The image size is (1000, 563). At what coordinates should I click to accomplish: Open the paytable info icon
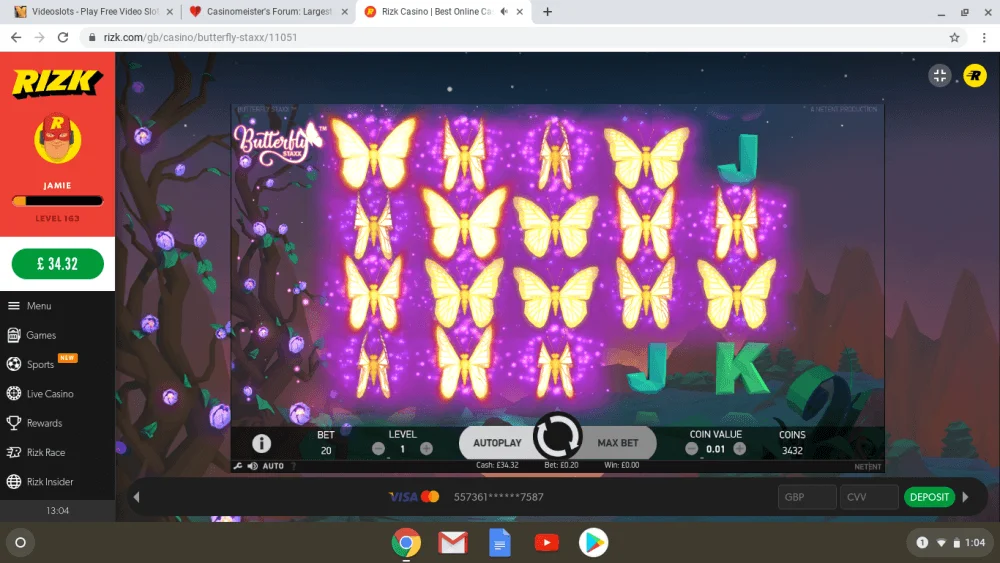(261, 442)
